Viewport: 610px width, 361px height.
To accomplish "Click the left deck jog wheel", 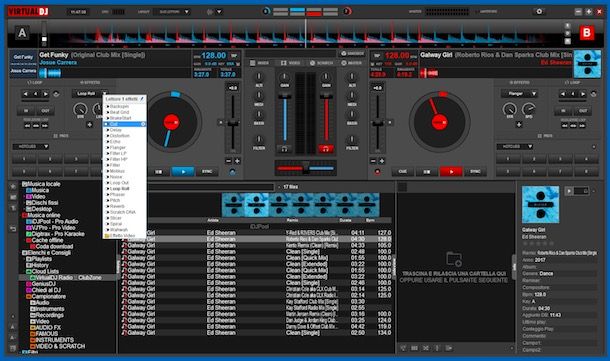I will tap(171, 122).
